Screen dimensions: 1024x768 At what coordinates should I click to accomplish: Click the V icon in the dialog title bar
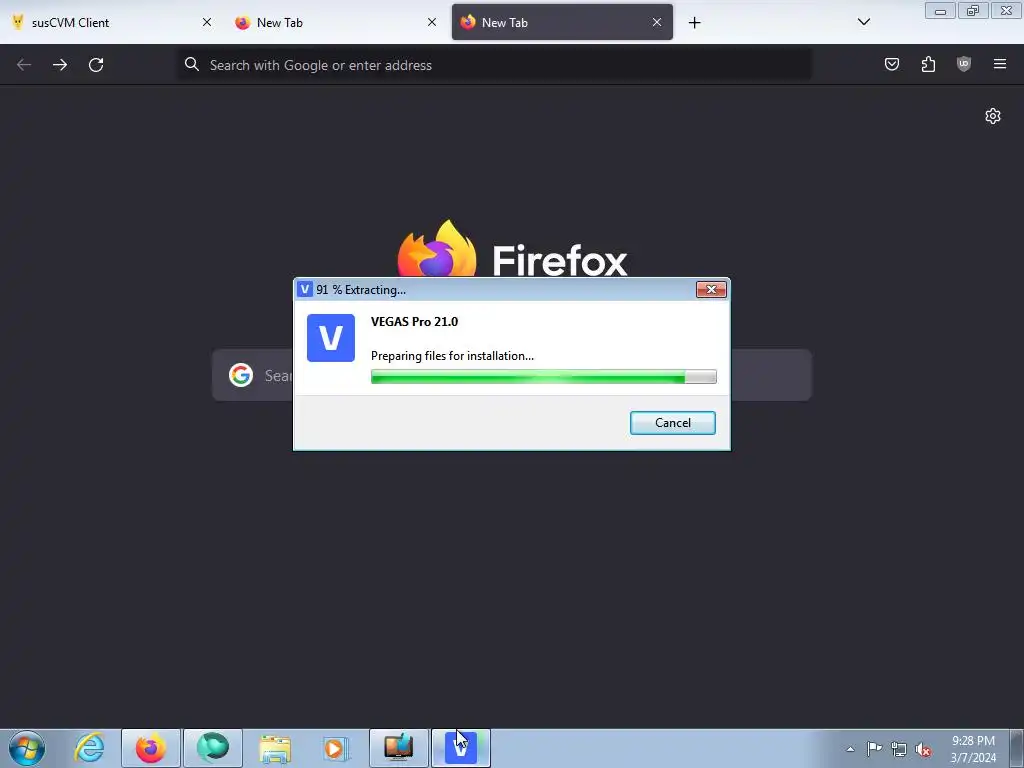point(305,289)
